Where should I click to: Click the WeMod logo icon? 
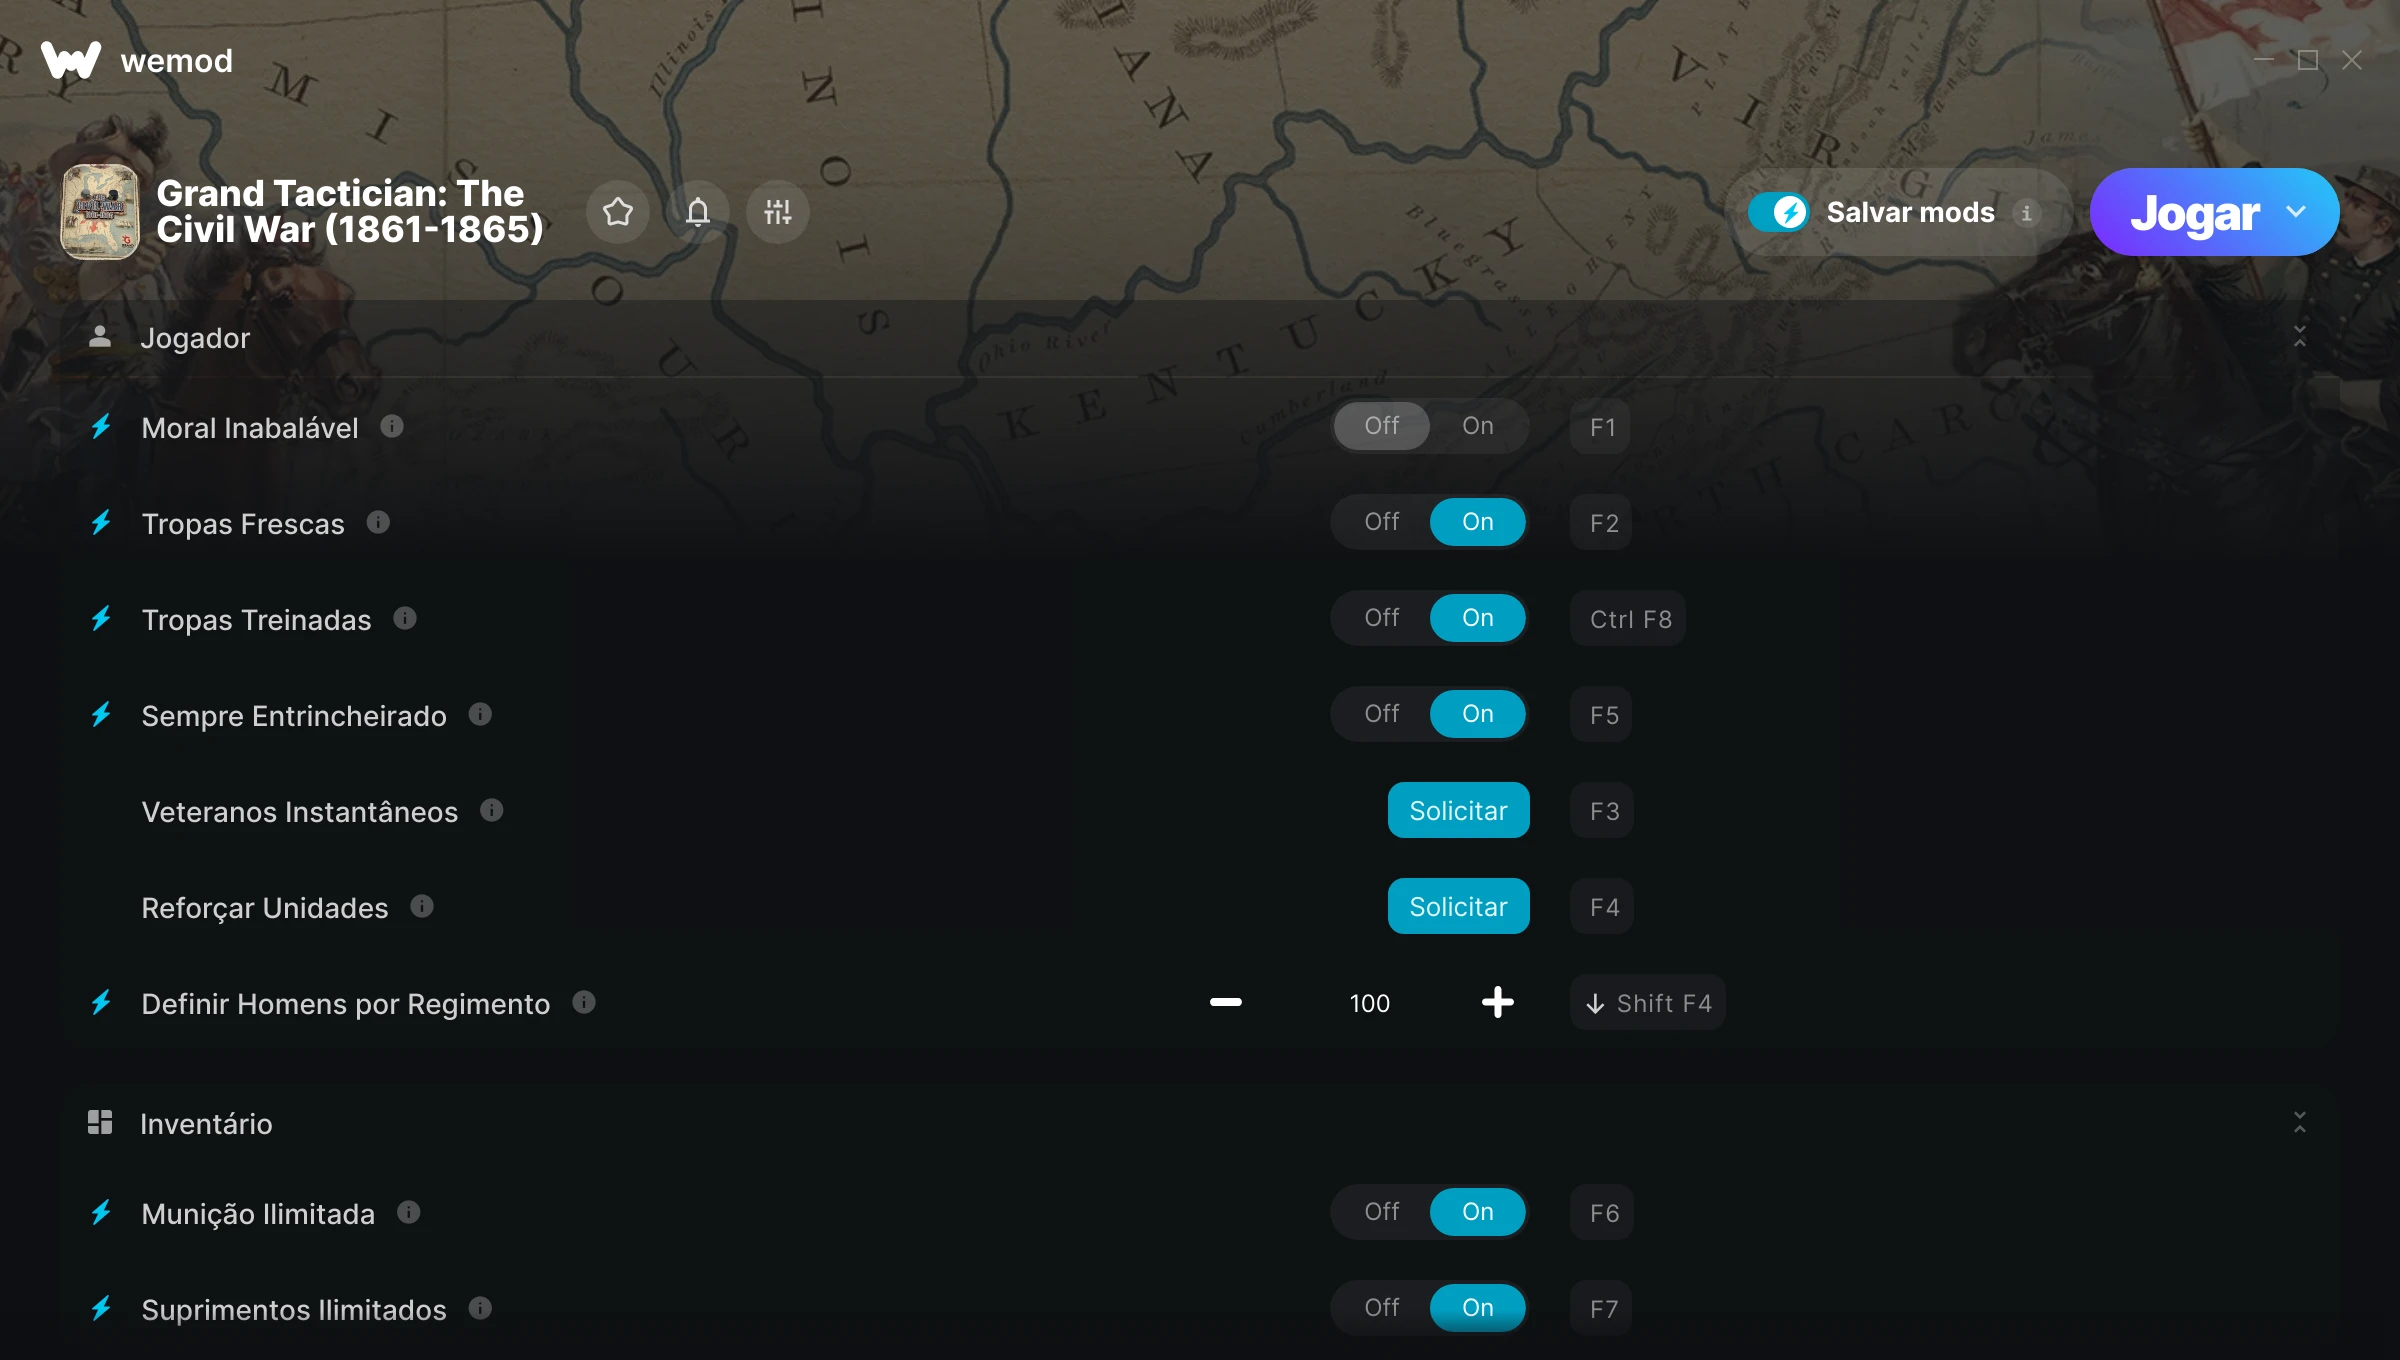click(x=71, y=60)
